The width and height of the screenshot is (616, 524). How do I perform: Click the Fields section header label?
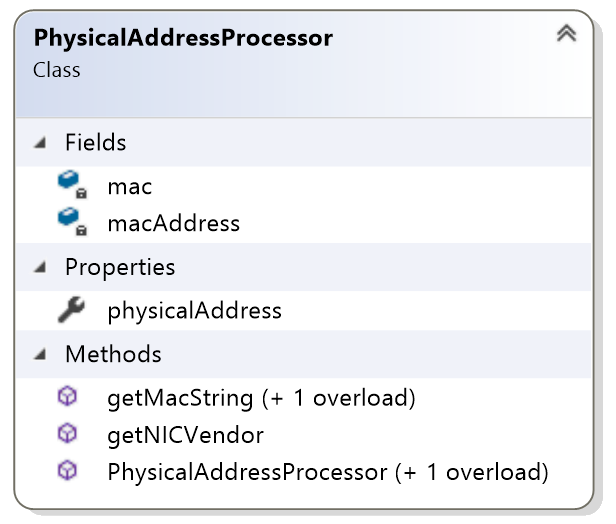tap(95, 142)
